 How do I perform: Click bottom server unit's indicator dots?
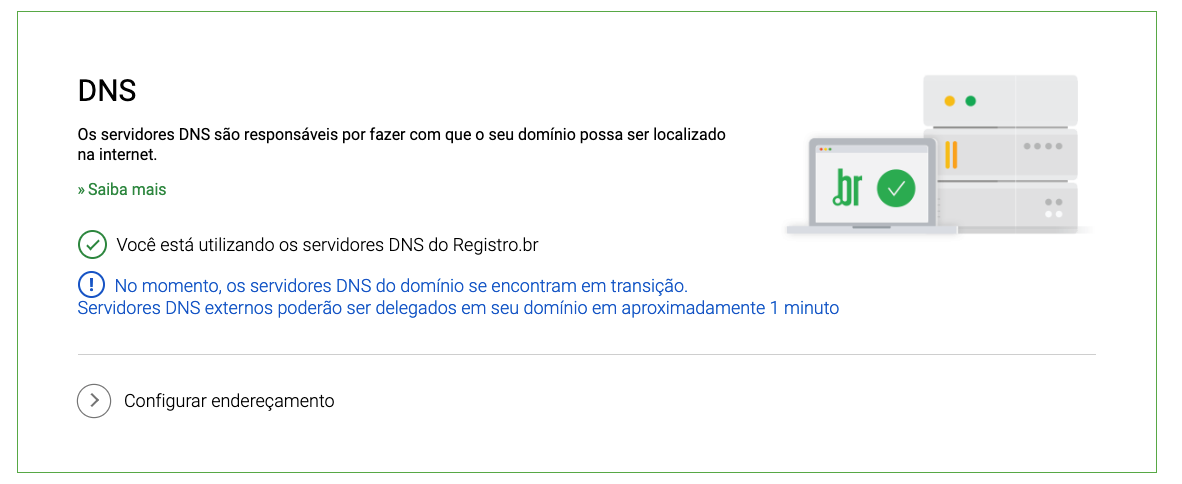click(x=1053, y=208)
